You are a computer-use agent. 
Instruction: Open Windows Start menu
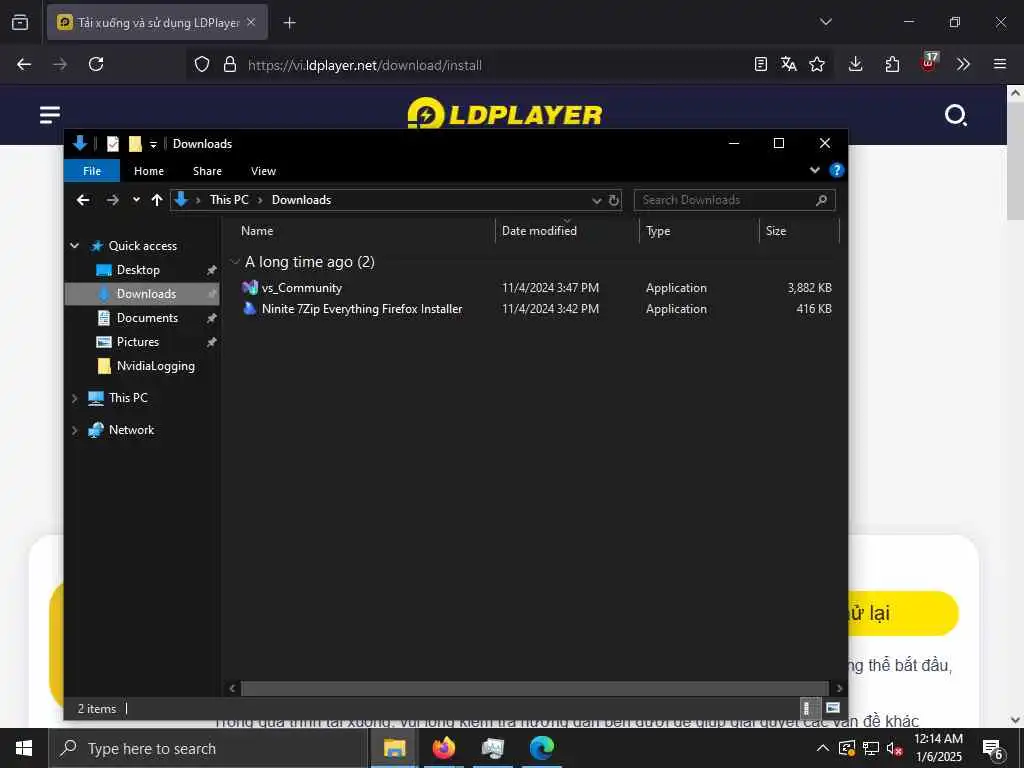[24, 748]
